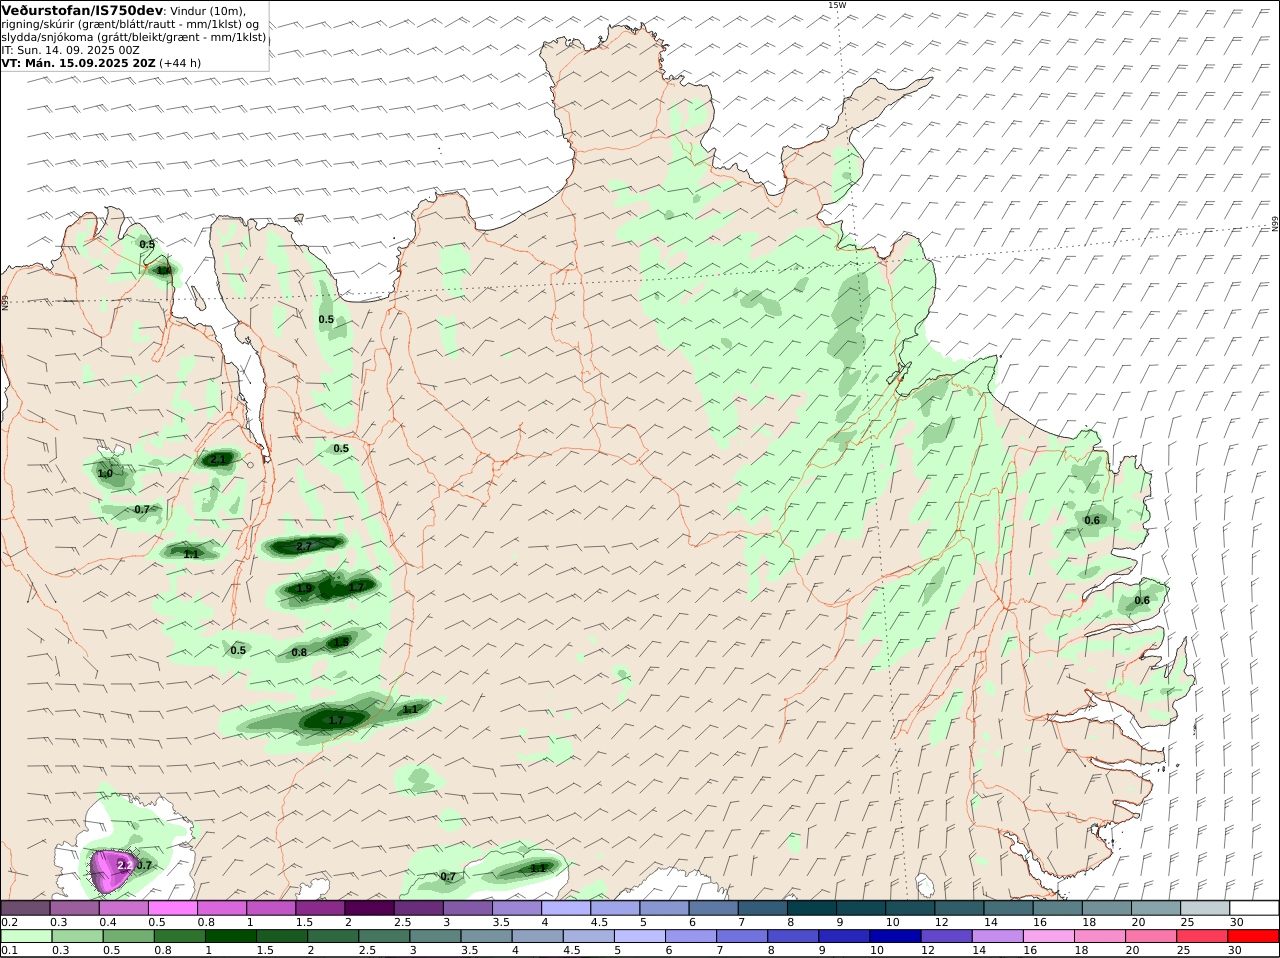Click the red 30 swatch on rain scale
Viewport: 1280px width, 958px height.
coord(1254,936)
